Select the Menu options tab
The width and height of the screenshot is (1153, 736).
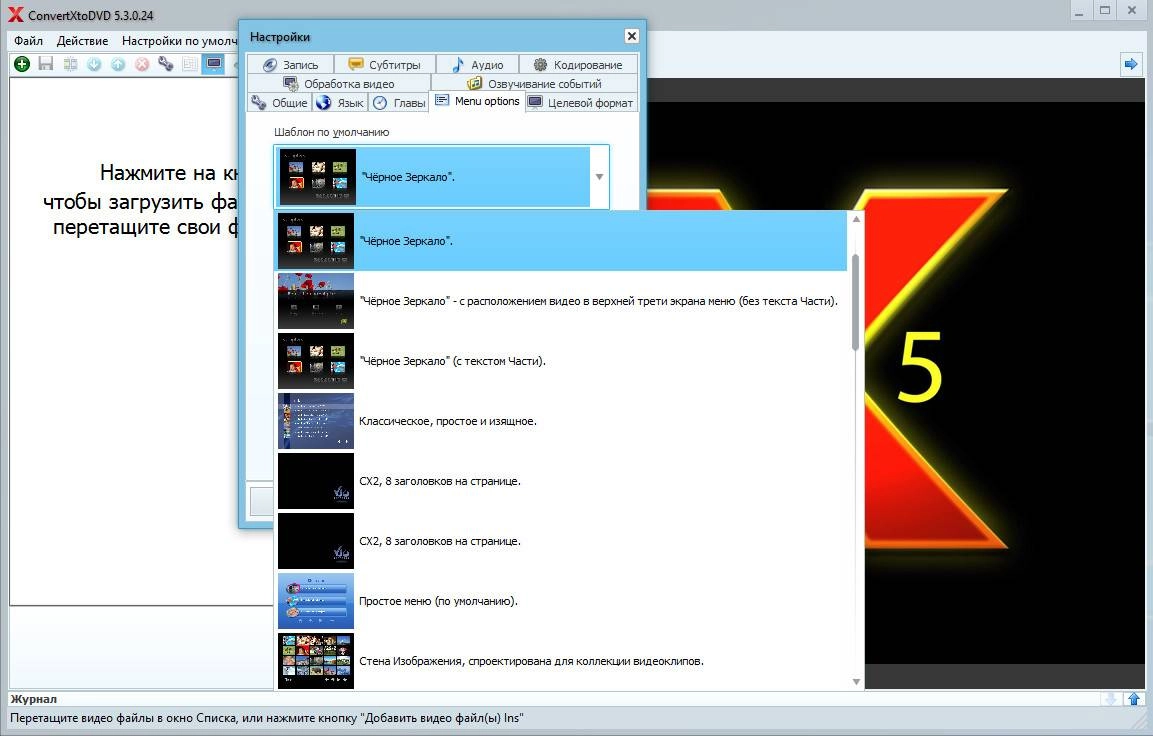click(x=477, y=101)
